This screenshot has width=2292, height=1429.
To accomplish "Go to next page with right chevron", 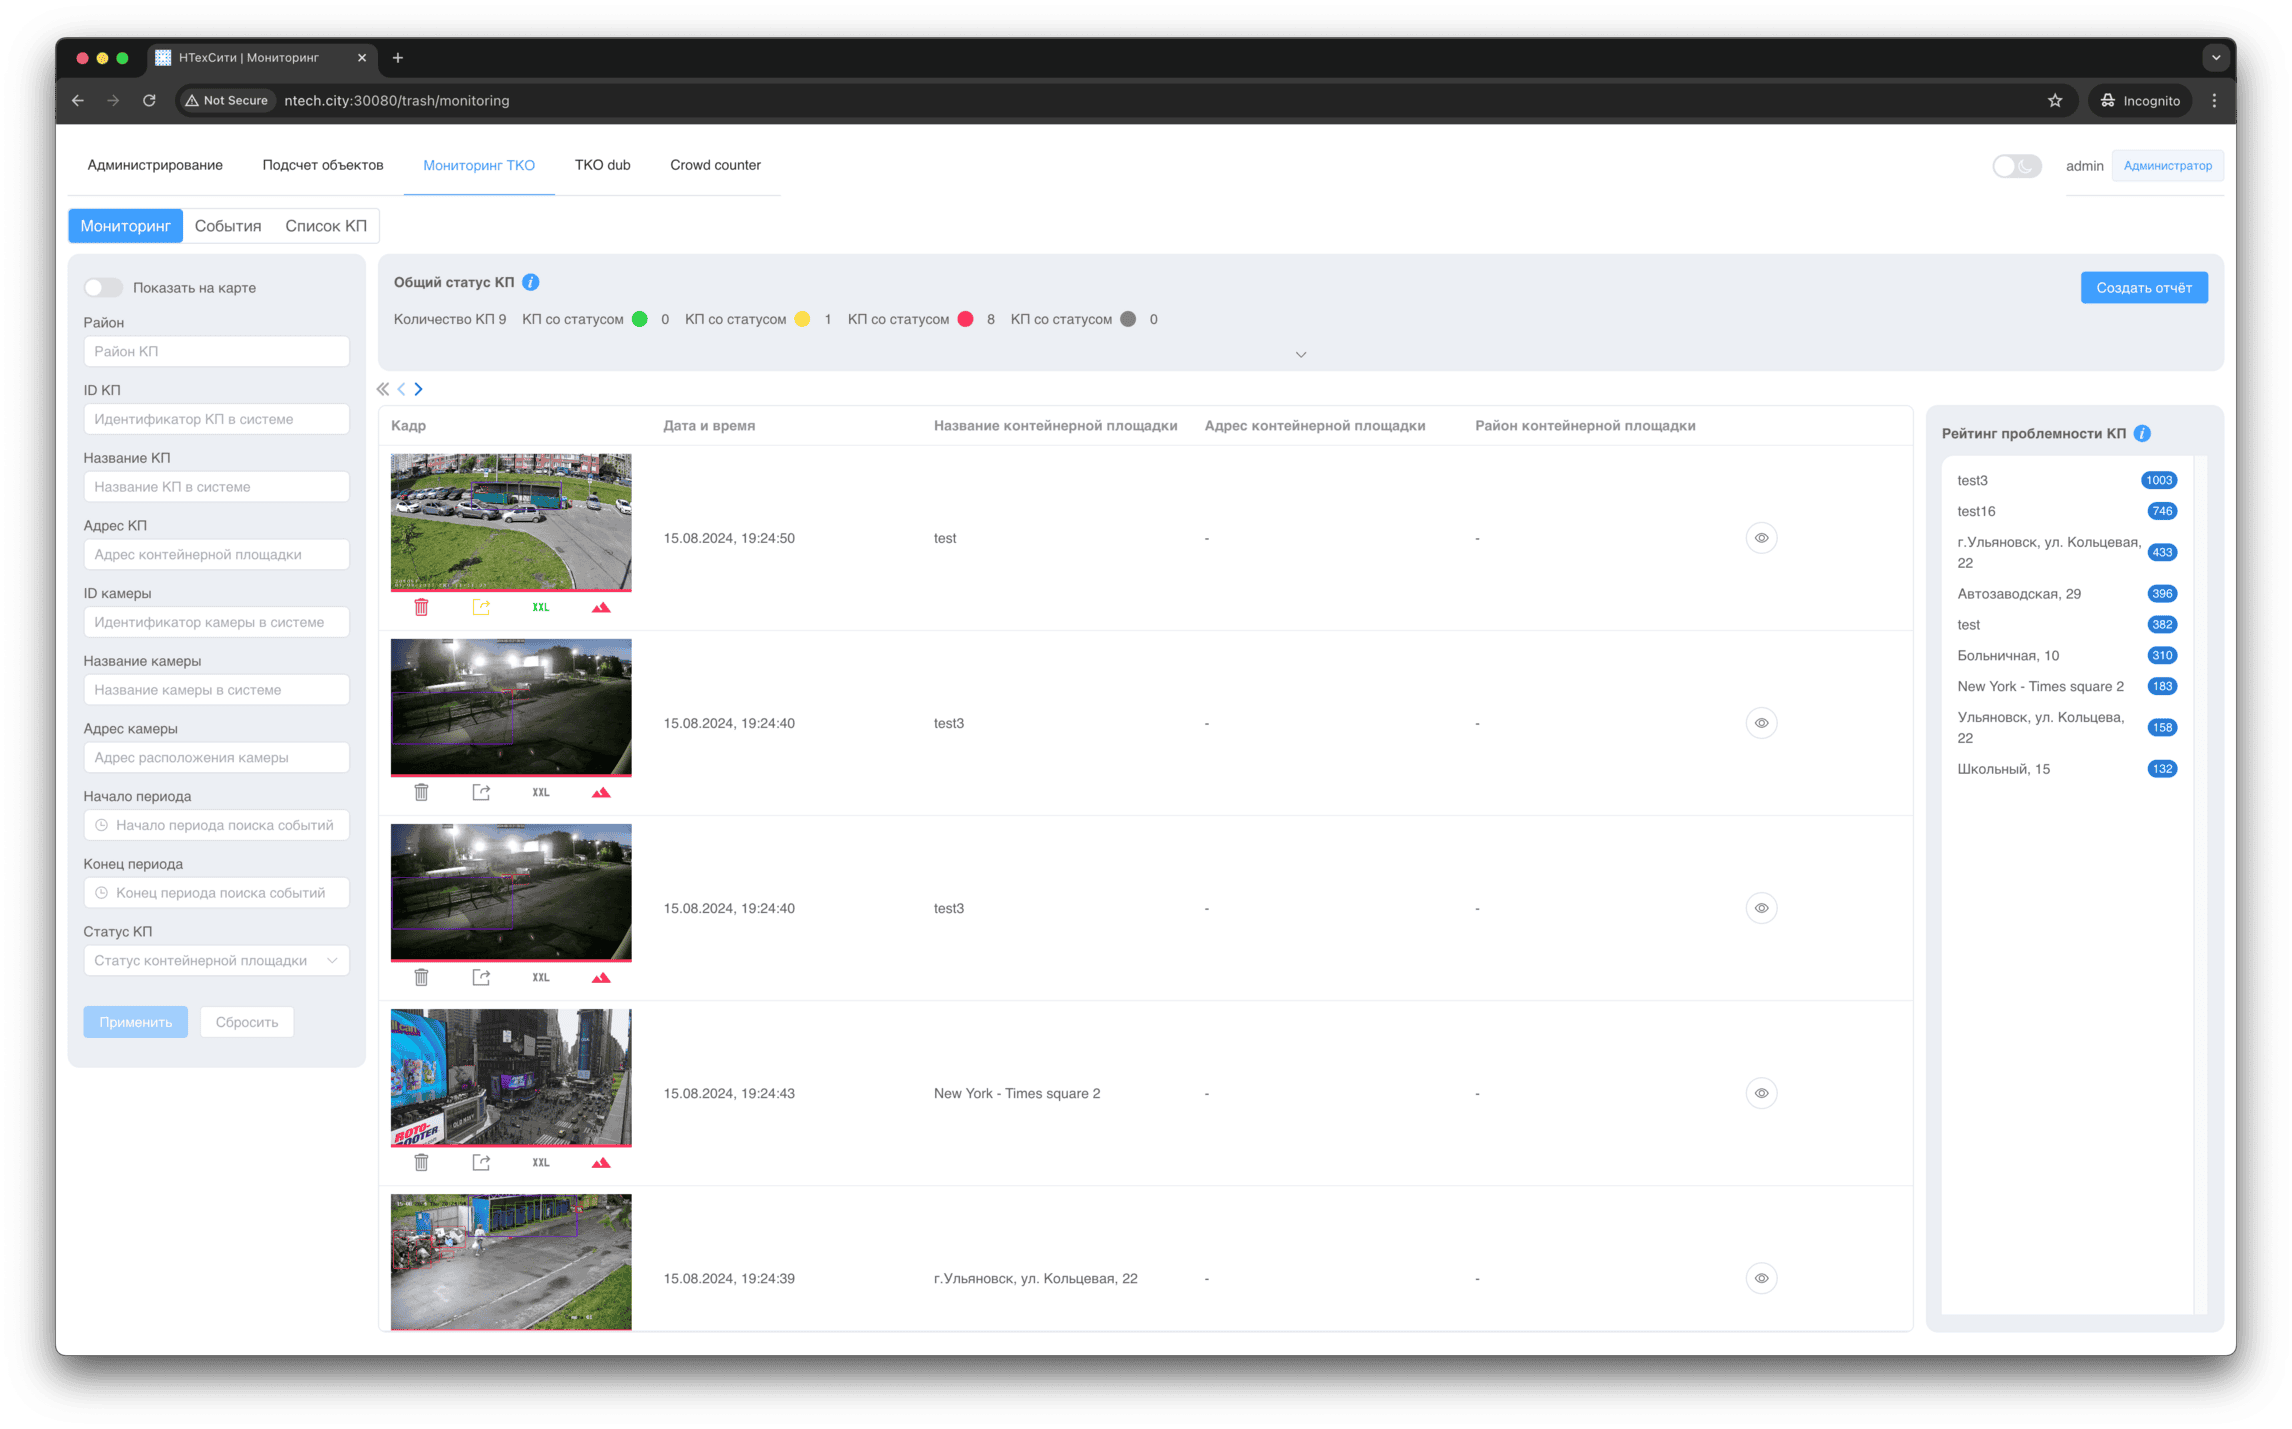I will [x=419, y=389].
